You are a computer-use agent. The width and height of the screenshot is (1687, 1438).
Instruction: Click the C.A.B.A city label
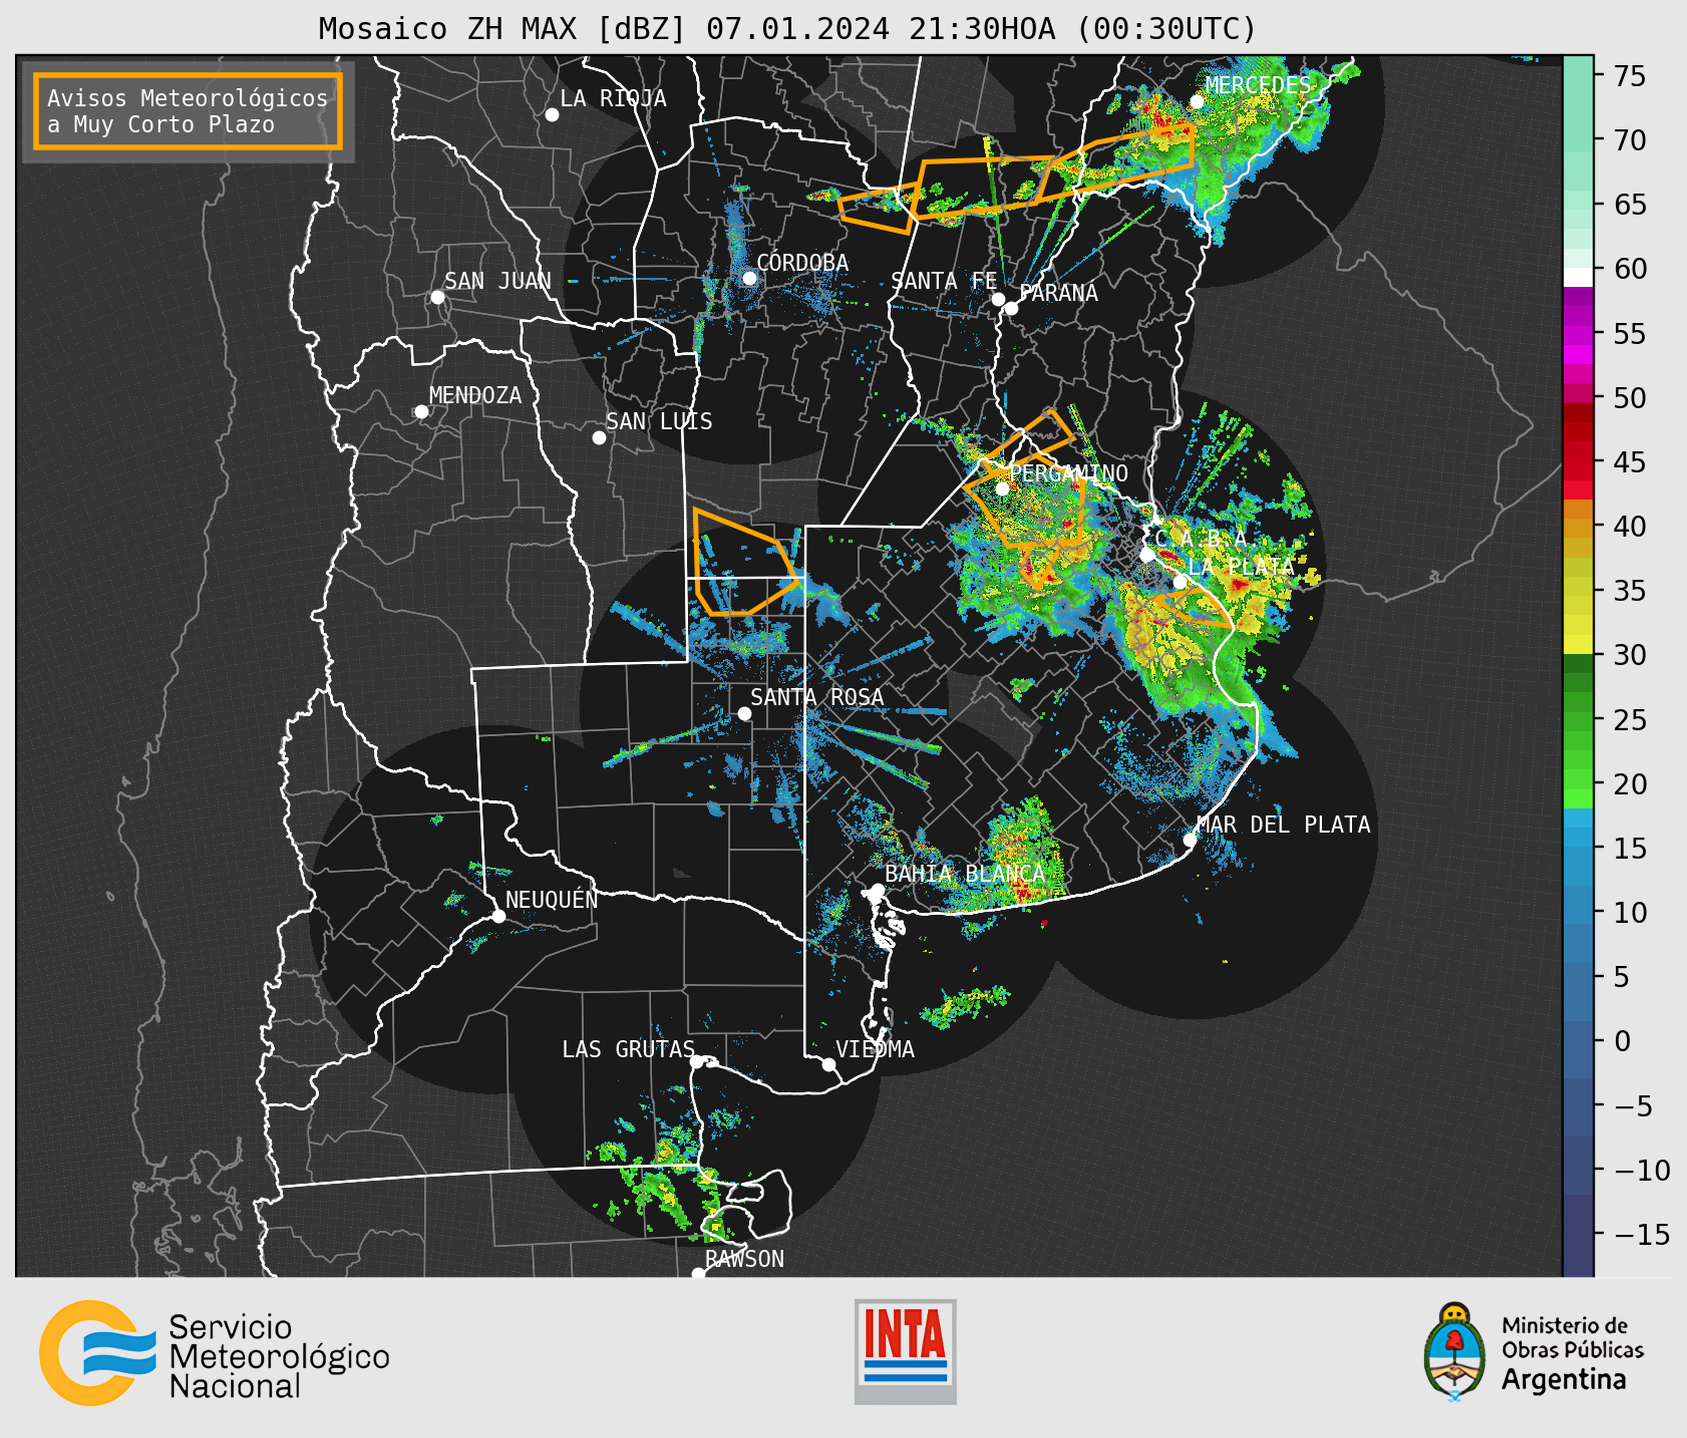[1200, 538]
